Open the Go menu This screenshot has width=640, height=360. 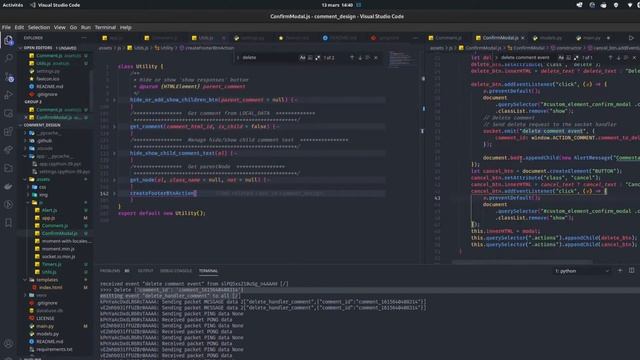pyautogui.click(x=73, y=27)
